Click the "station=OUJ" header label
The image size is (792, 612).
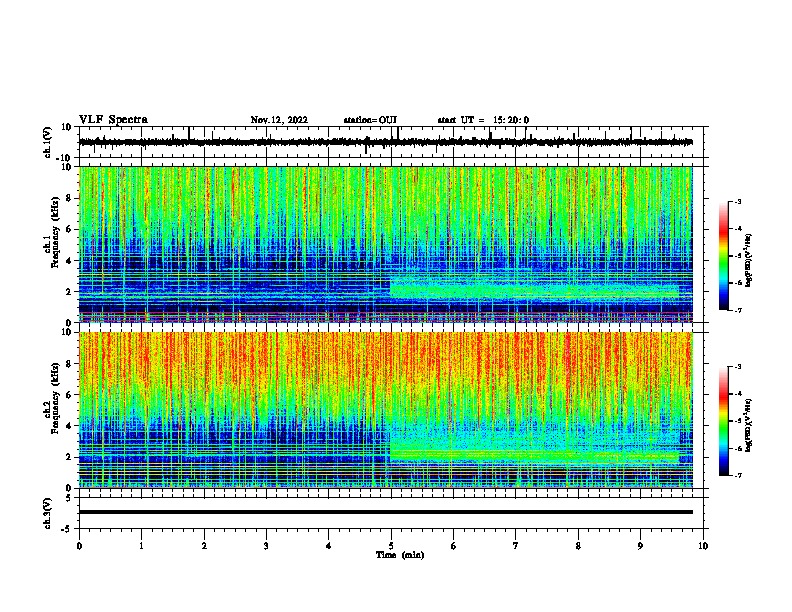tap(370, 120)
